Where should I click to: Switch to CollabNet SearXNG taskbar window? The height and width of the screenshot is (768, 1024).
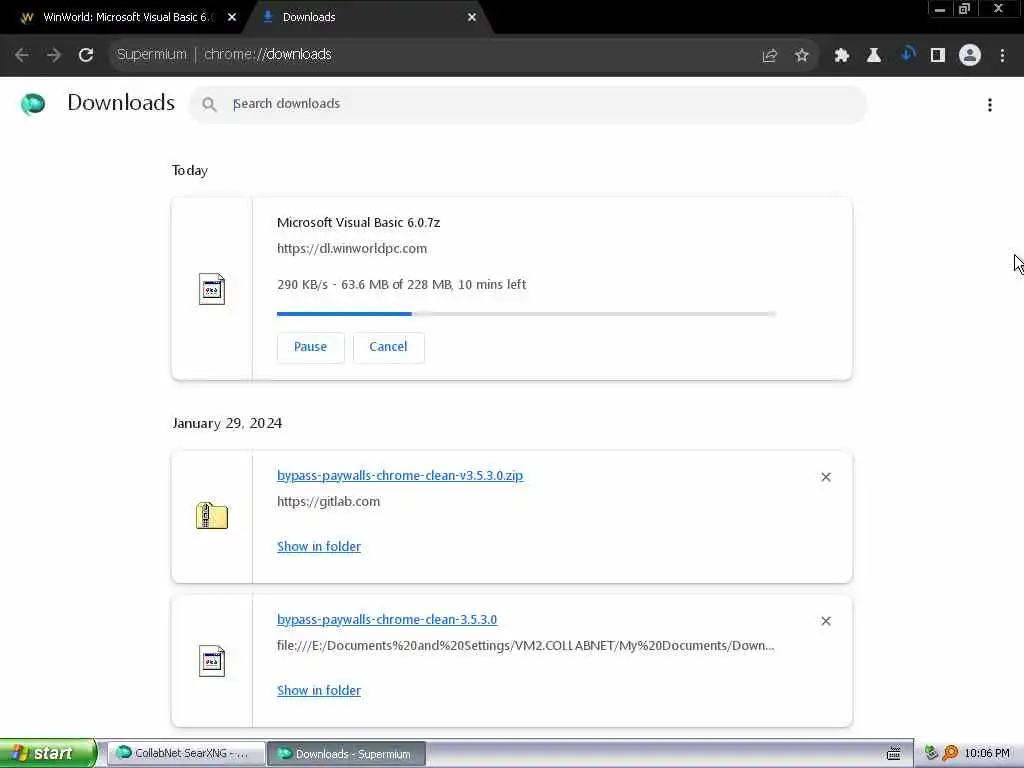coord(186,753)
